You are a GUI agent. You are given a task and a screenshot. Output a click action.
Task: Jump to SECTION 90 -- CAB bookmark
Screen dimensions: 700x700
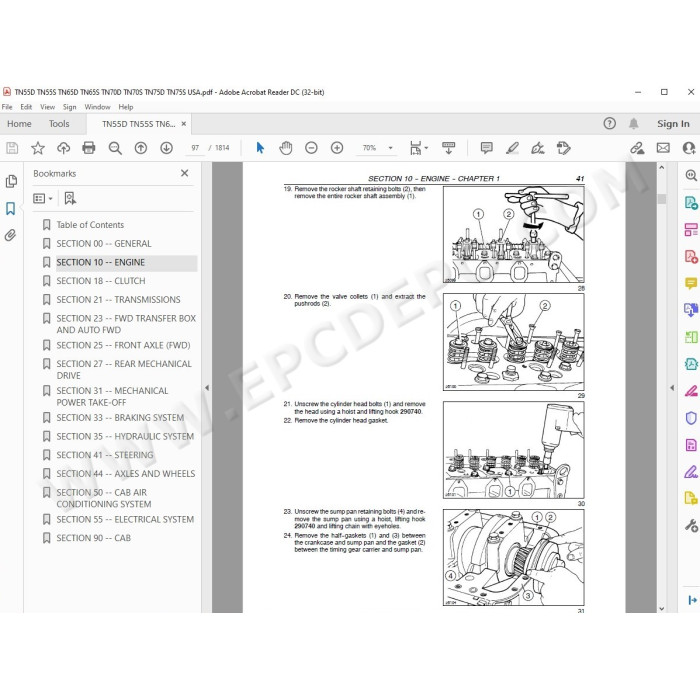pos(93,538)
